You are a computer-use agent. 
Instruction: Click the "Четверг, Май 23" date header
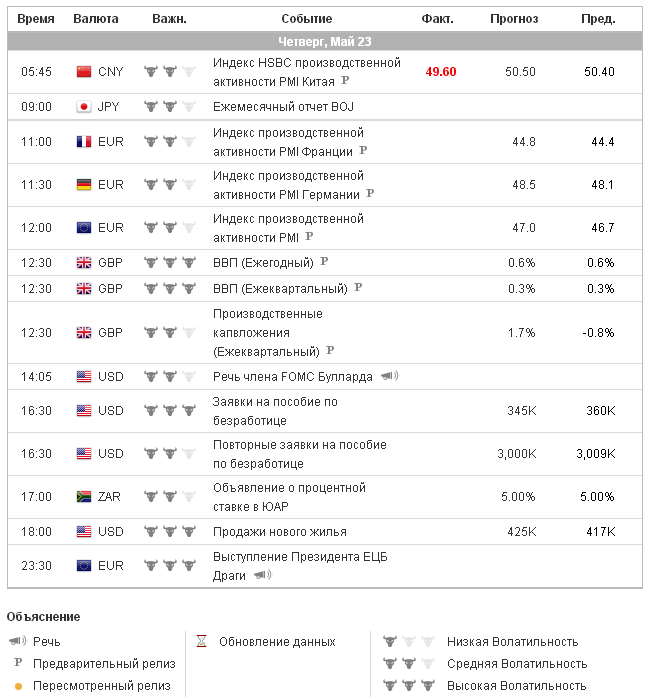pos(324,41)
